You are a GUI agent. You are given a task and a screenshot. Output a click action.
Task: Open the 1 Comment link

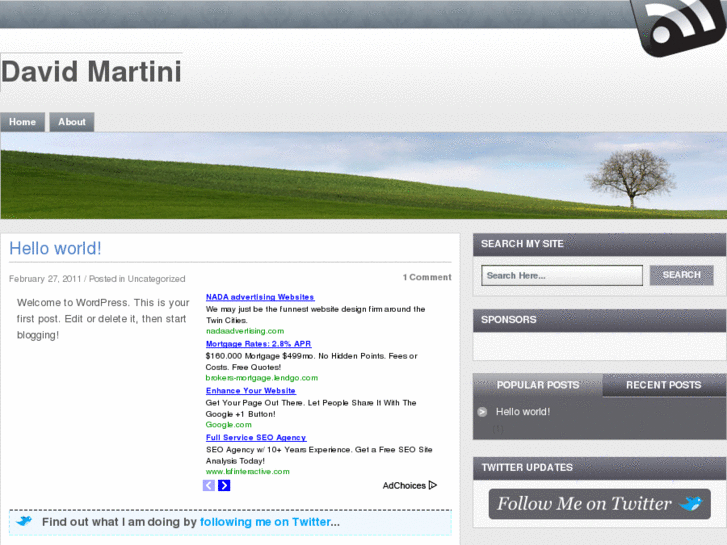(427, 277)
